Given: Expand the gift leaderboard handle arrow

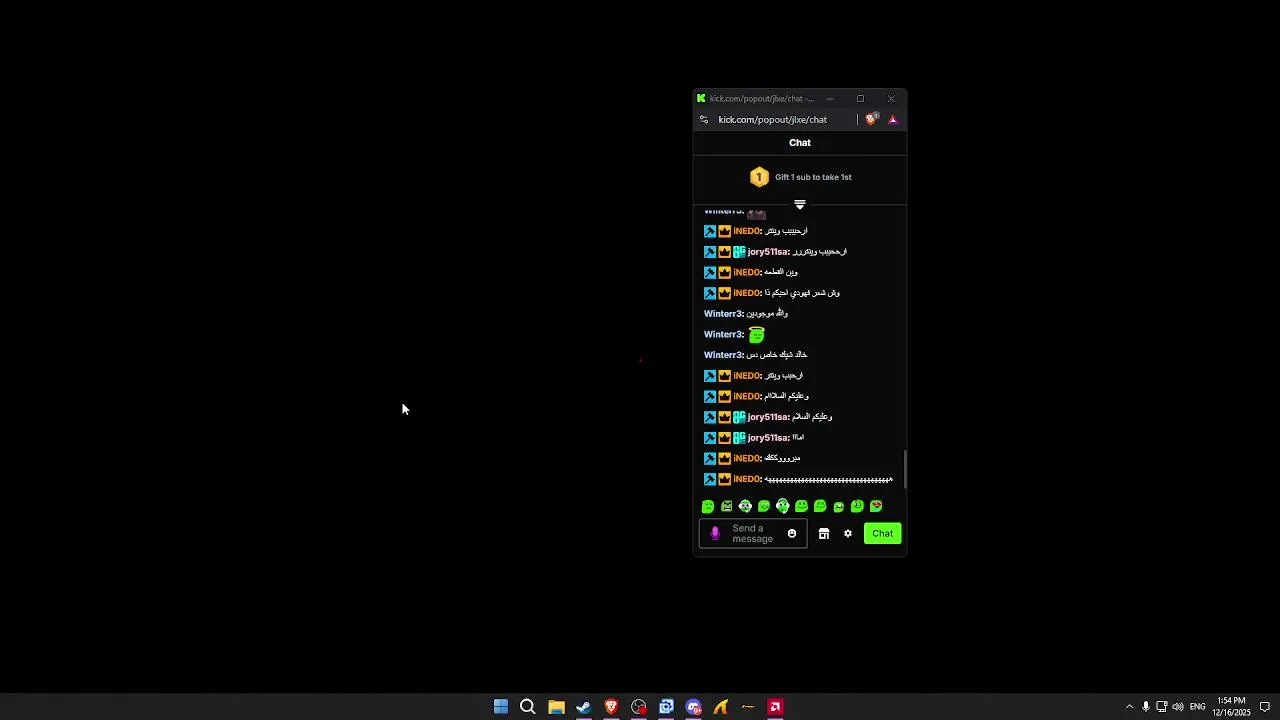Looking at the screenshot, I should point(800,205).
